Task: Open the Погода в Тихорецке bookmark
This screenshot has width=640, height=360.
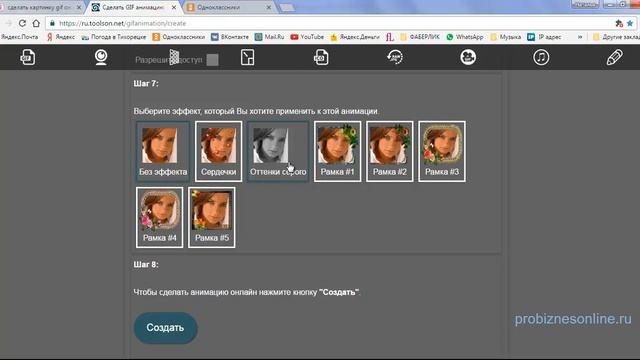Action: tap(113, 37)
